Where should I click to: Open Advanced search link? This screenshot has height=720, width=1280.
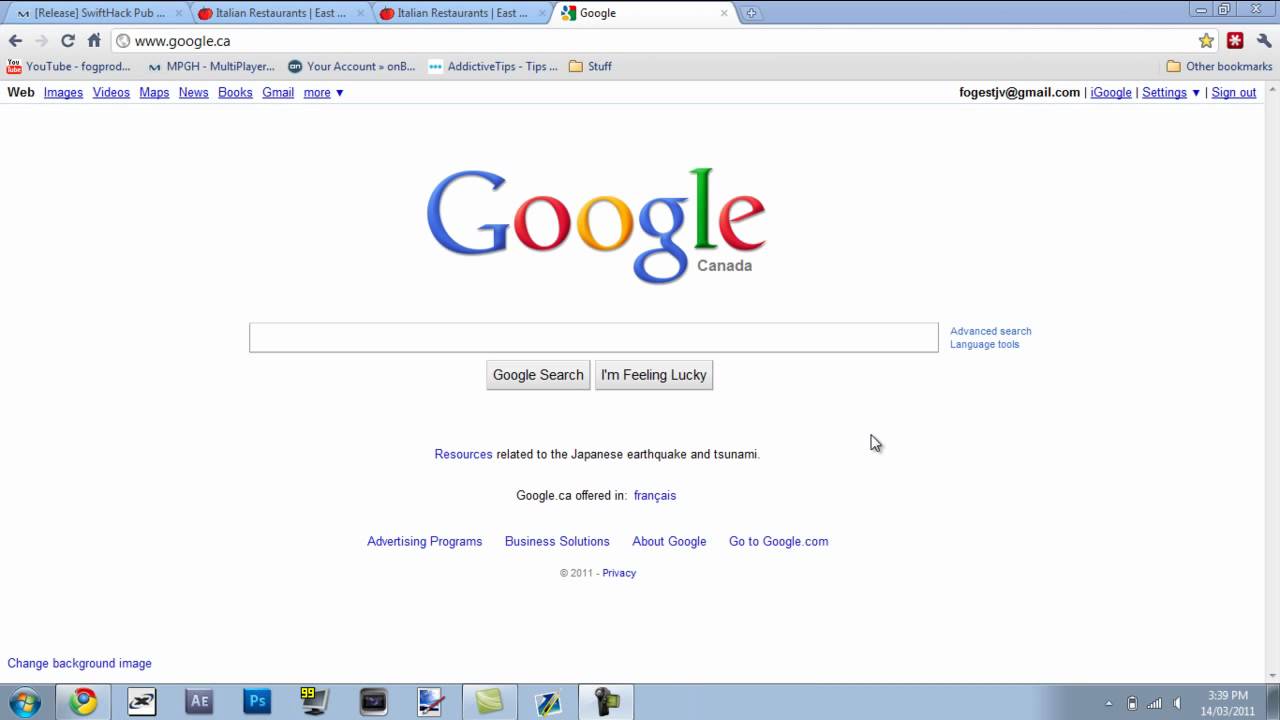[x=990, y=331]
